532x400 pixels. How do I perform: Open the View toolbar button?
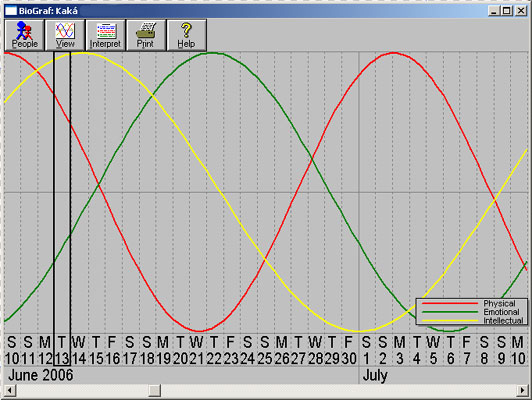click(65, 35)
